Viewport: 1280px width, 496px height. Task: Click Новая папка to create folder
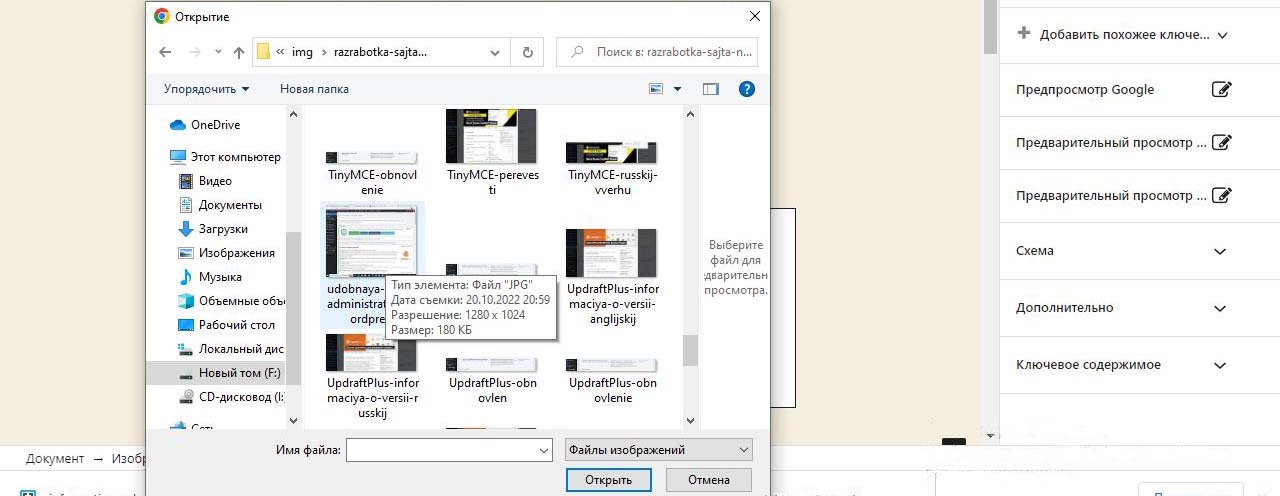coord(314,89)
